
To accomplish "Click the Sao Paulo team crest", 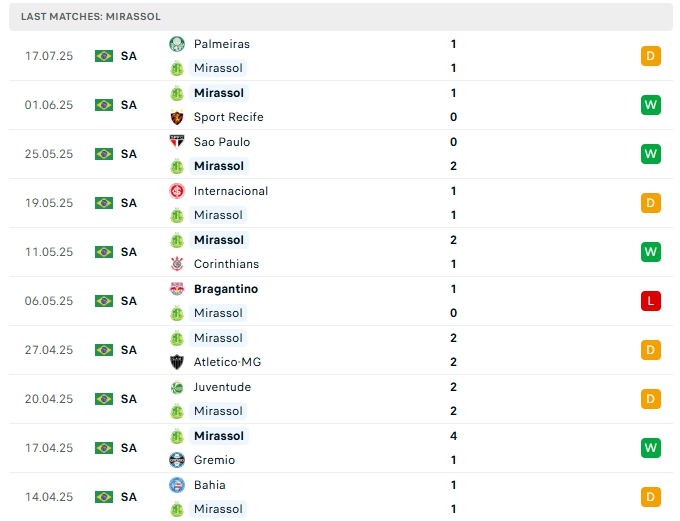I will point(177,142).
